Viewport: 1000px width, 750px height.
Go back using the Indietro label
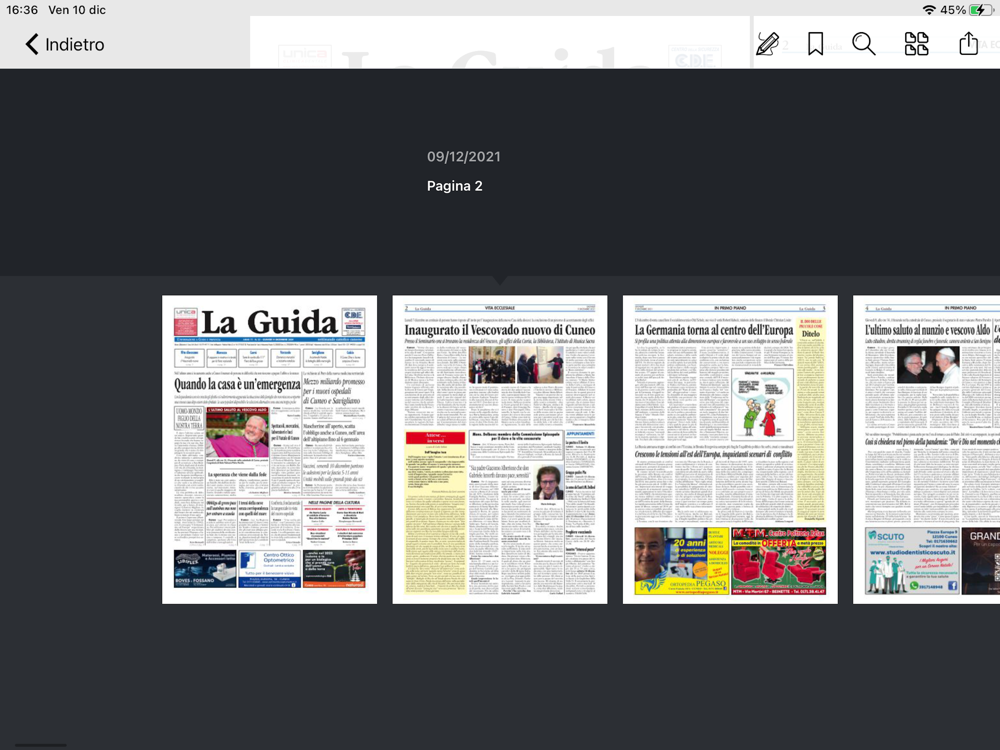tap(75, 45)
